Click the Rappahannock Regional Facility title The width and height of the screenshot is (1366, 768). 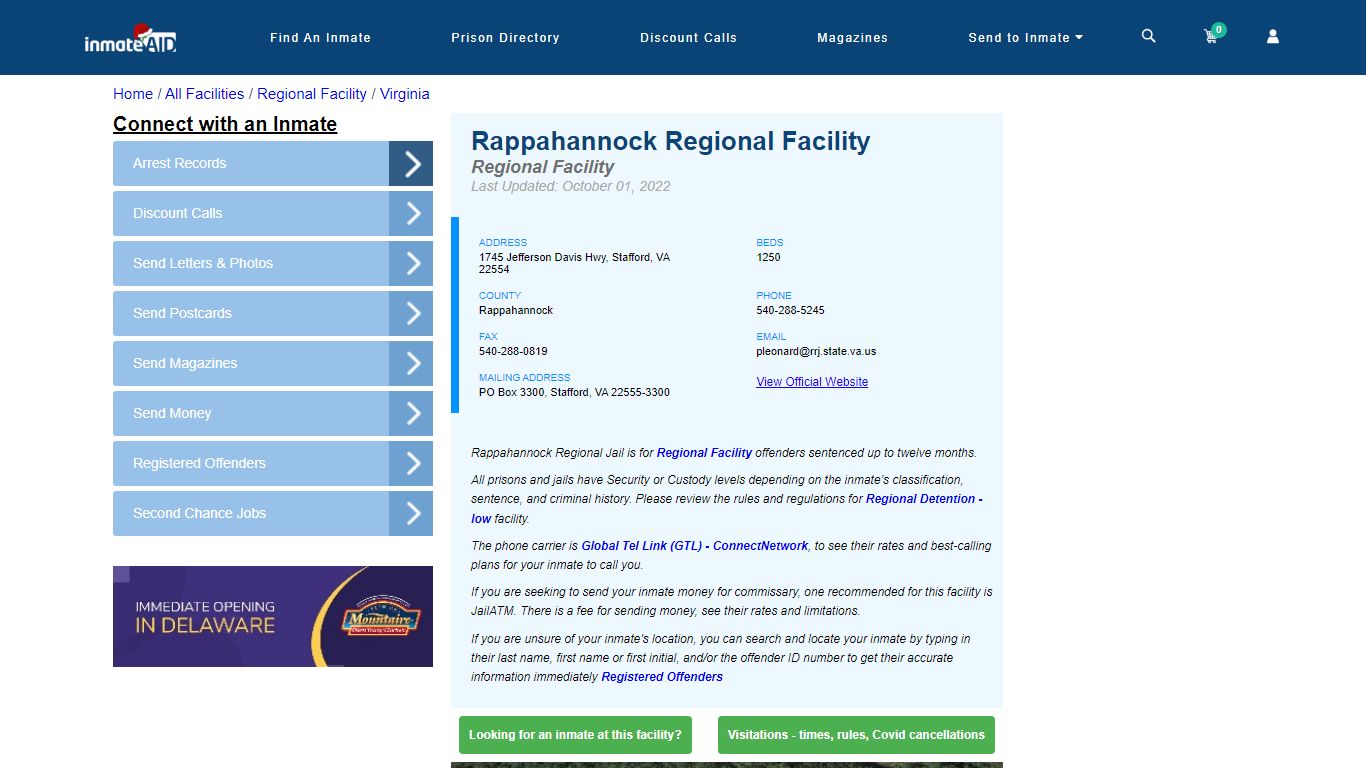coord(671,141)
